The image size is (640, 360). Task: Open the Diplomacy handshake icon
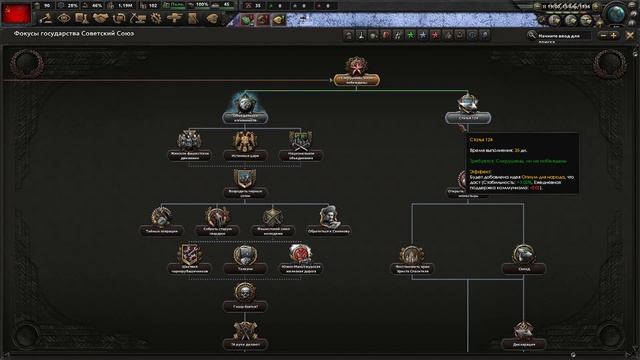[x=100, y=18]
